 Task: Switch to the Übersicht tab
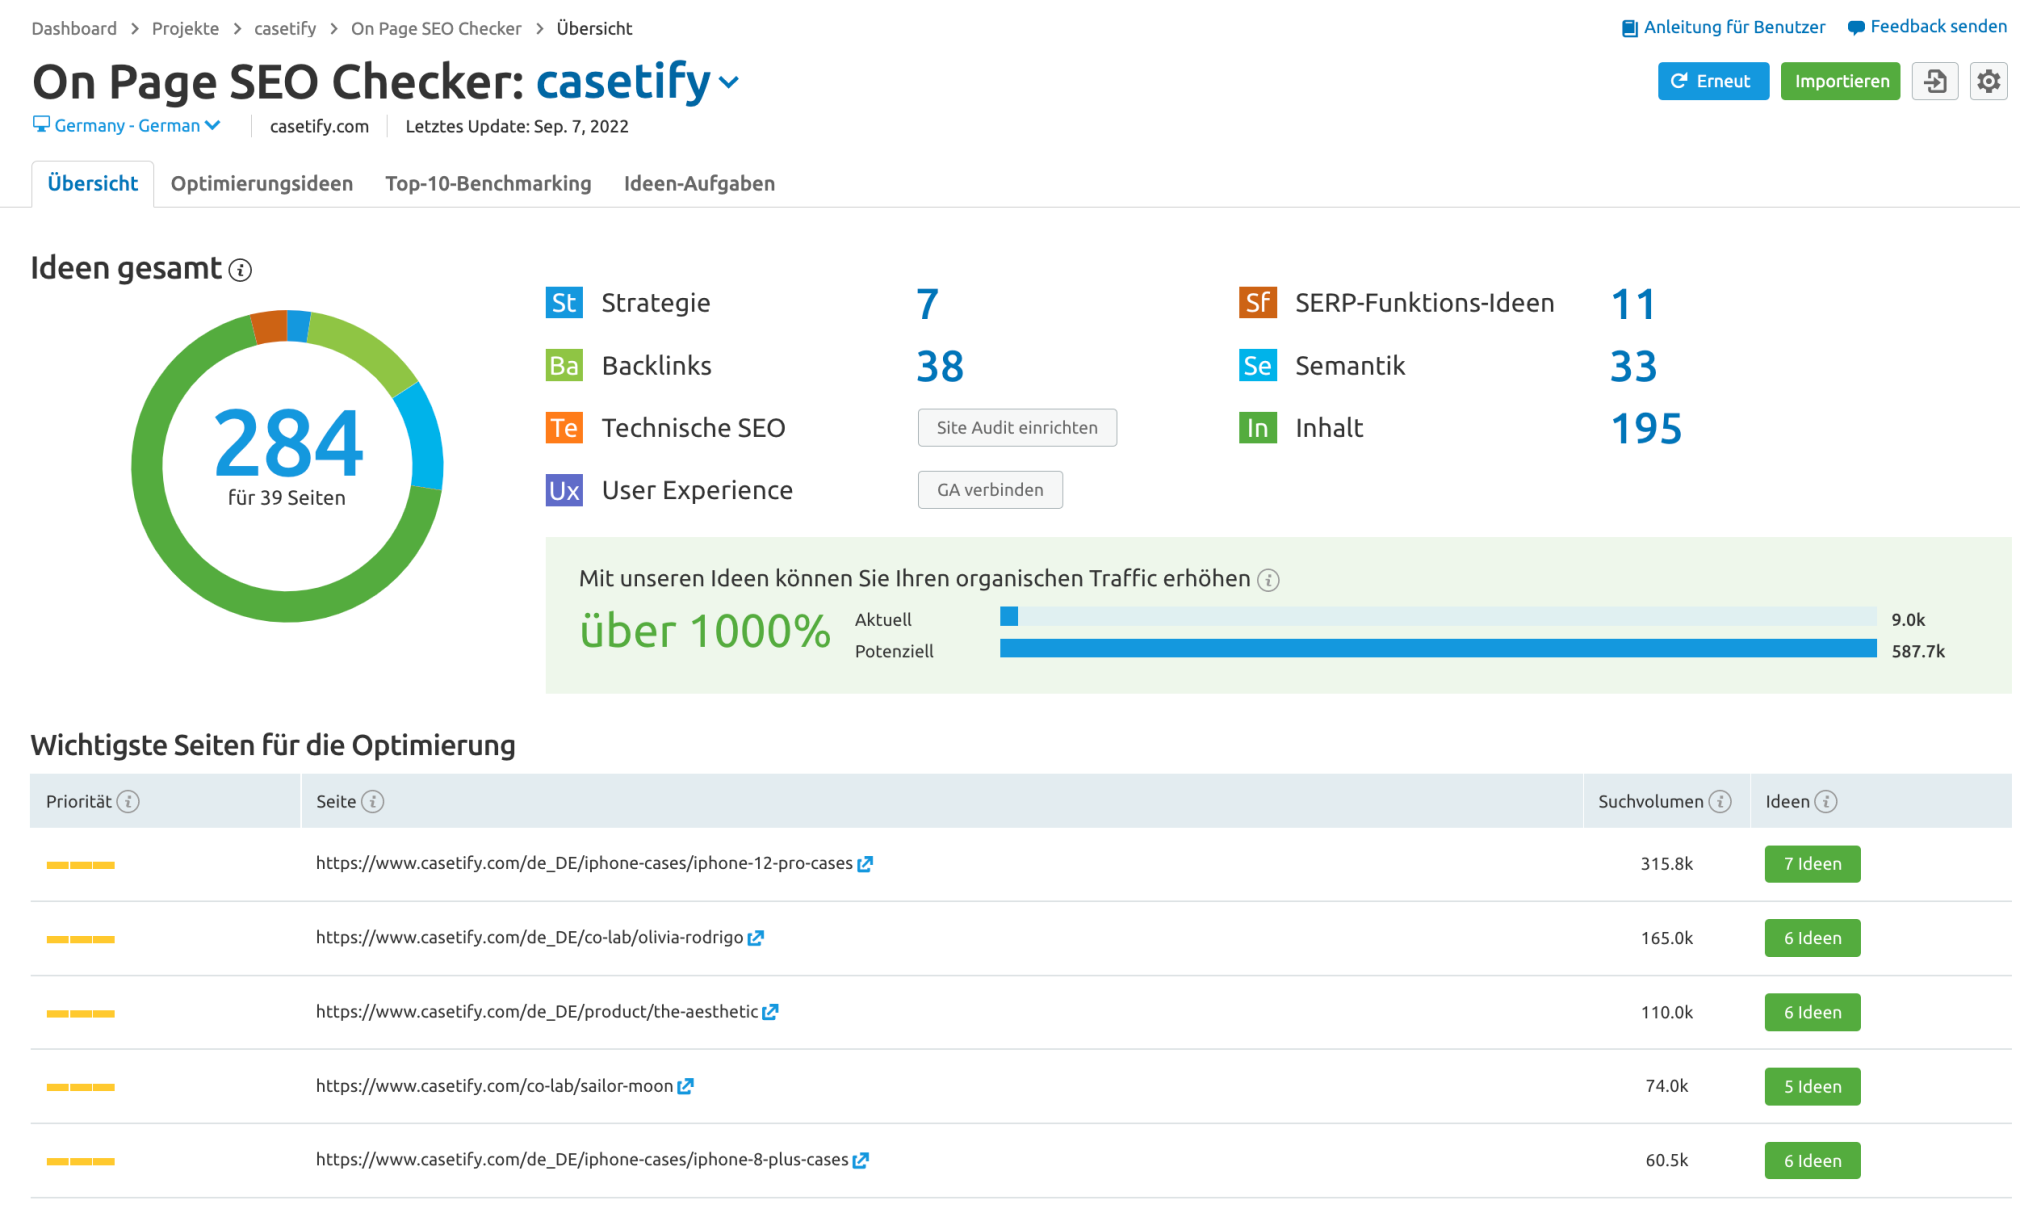pos(93,184)
